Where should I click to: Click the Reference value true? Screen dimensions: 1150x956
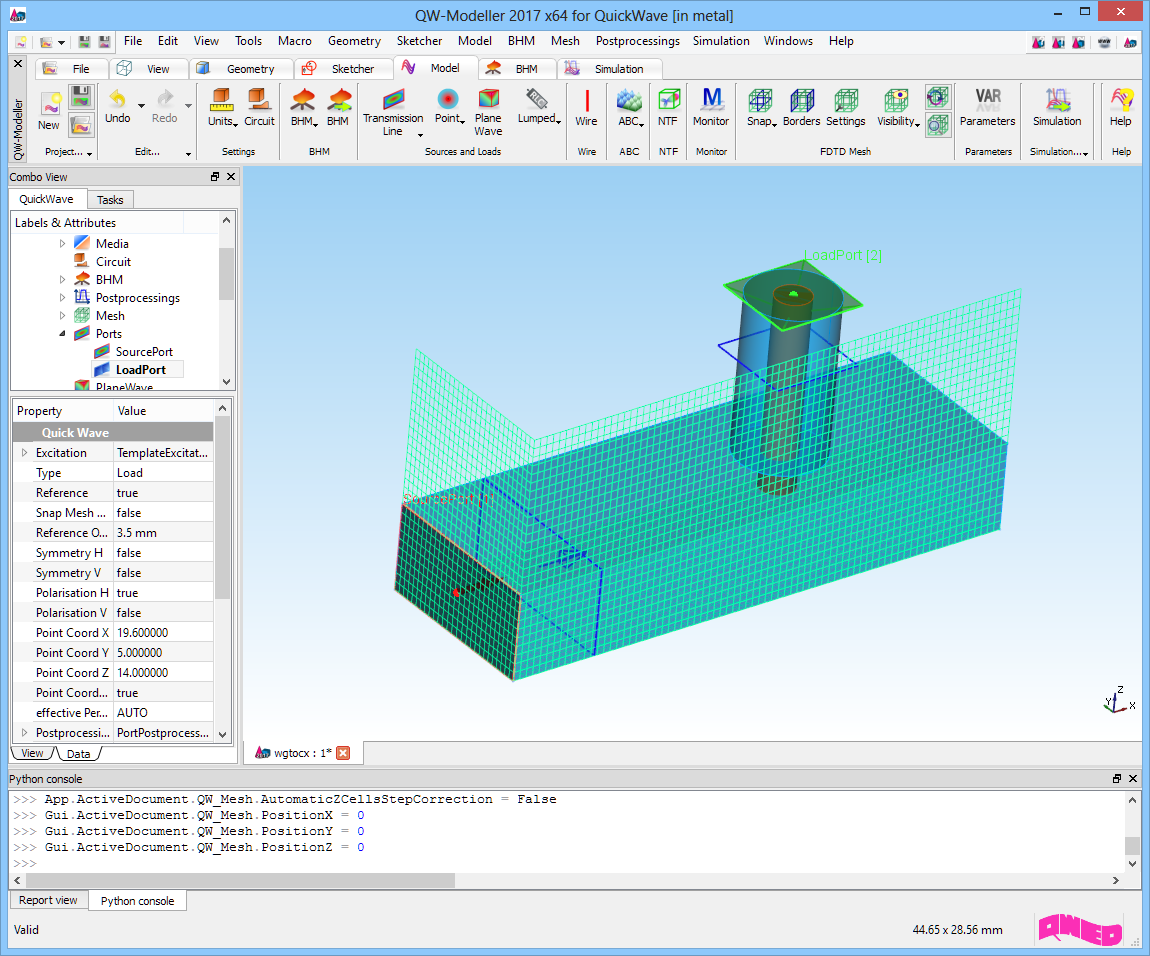pos(164,493)
